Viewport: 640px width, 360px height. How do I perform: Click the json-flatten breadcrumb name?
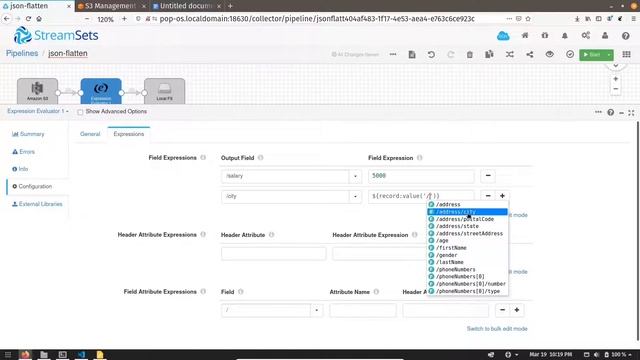(68, 53)
